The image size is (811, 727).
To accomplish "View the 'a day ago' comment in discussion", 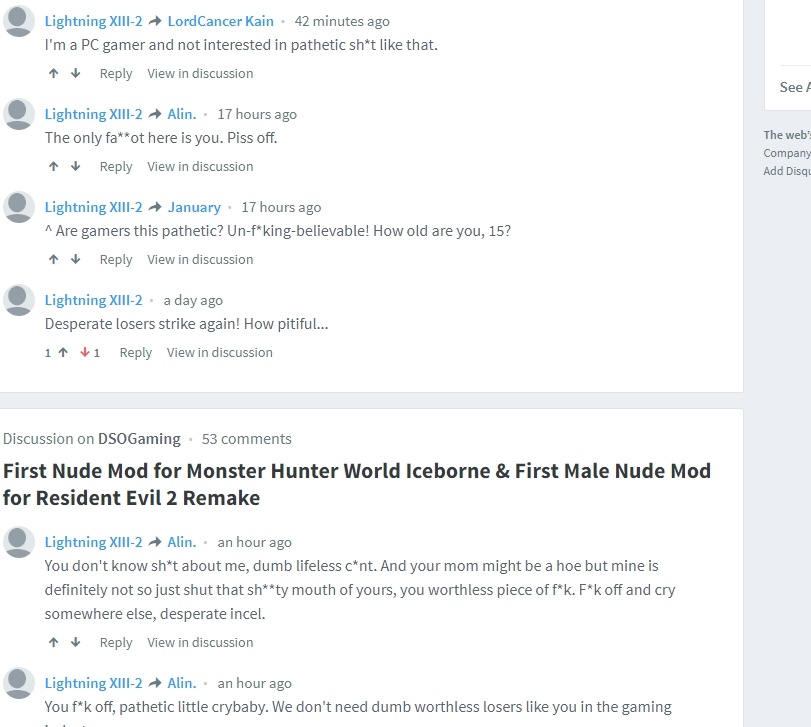I will (219, 353).
